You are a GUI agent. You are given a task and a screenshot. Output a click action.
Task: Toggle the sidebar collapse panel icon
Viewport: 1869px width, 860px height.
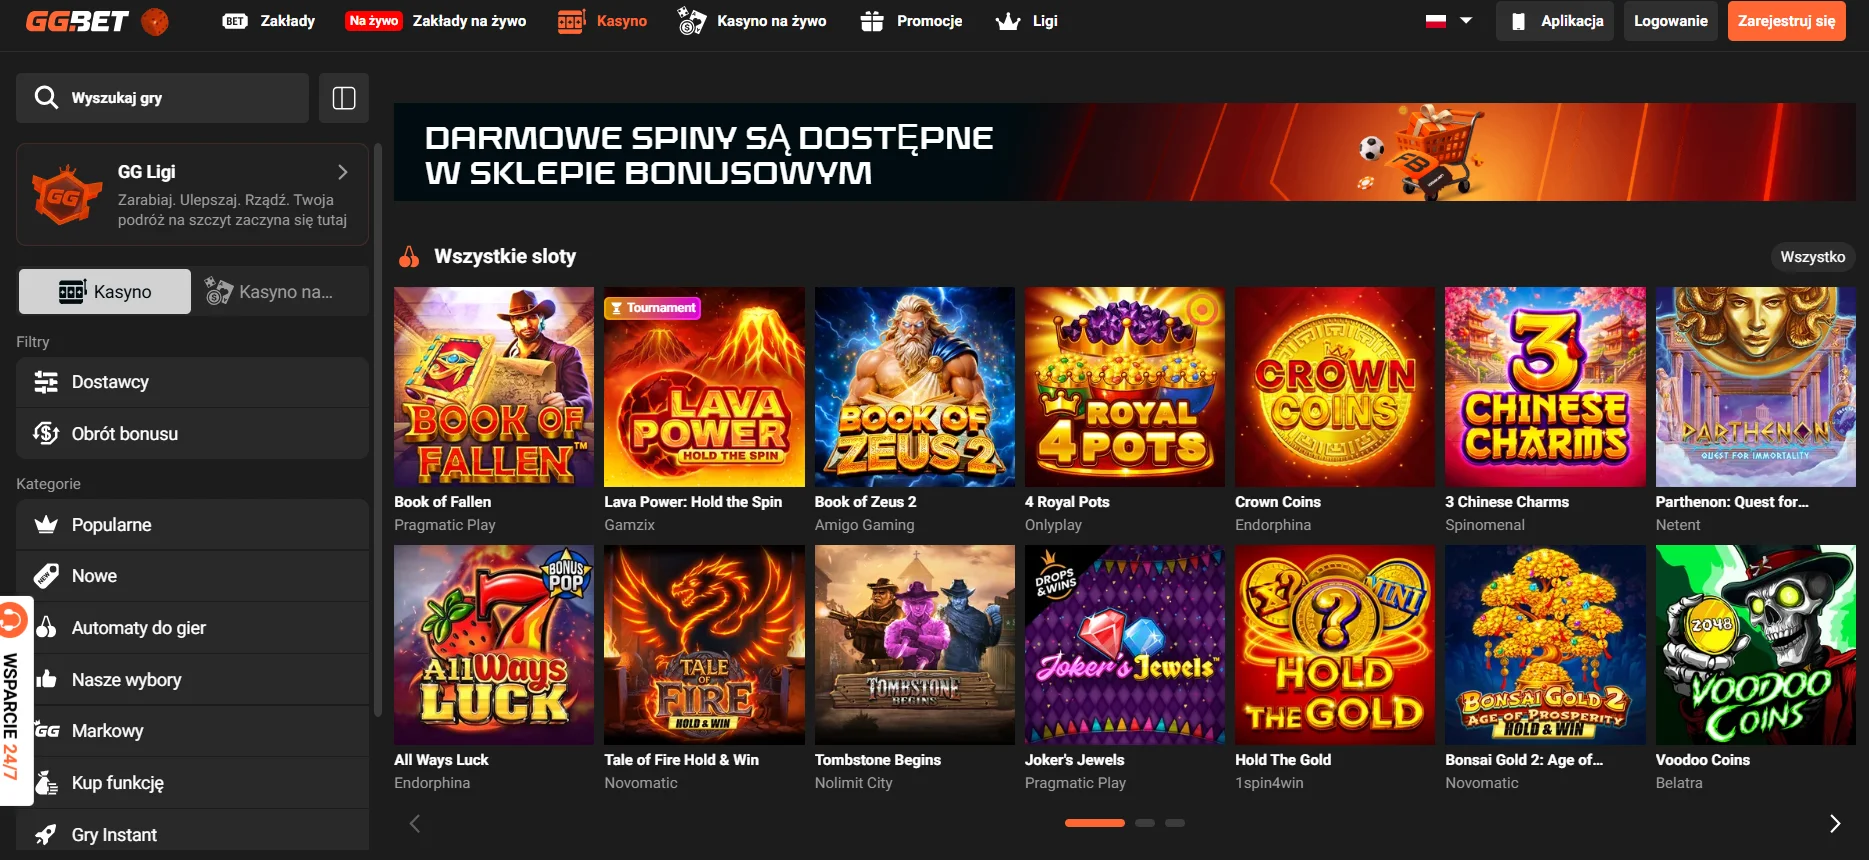344,98
